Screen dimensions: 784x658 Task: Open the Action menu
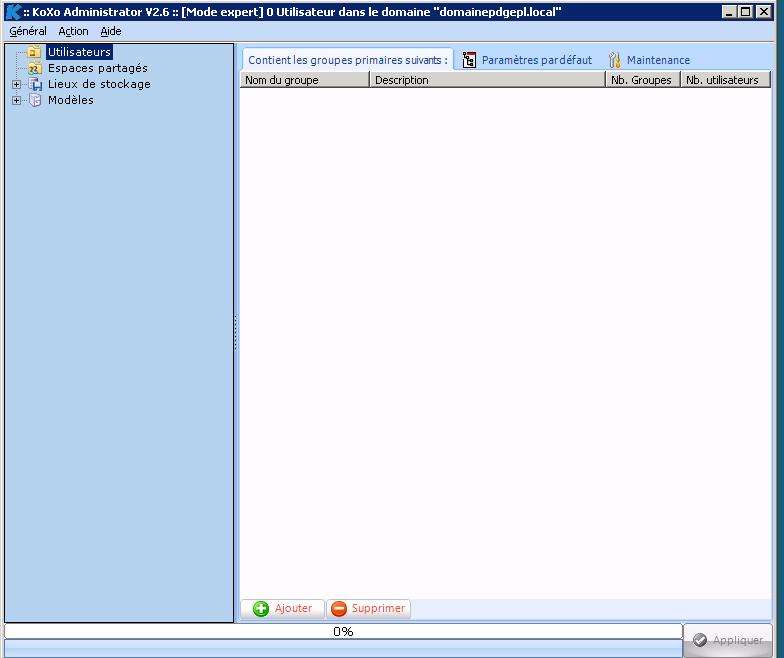[x=73, y=31]
